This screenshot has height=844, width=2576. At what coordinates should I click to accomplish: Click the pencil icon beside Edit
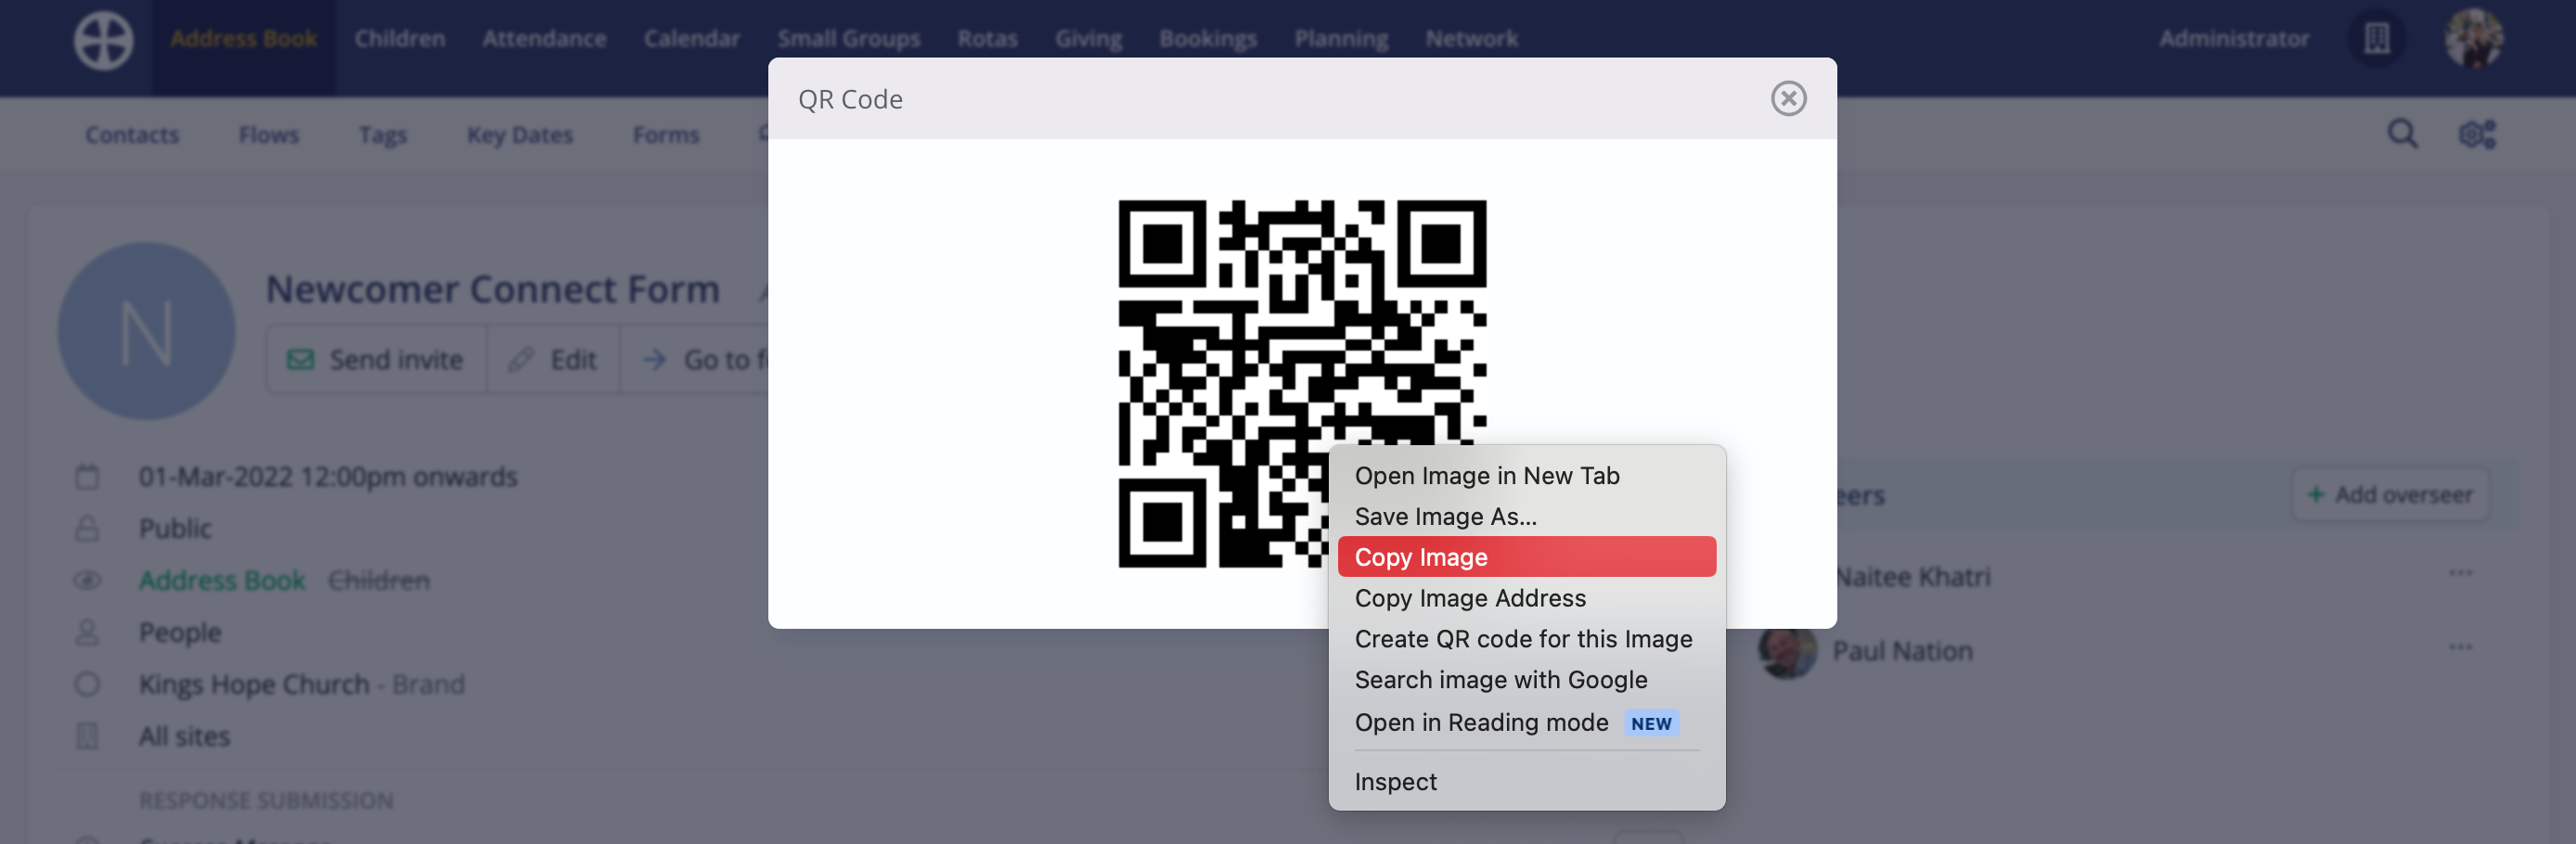pyautogui.click(x=520, y=359)
